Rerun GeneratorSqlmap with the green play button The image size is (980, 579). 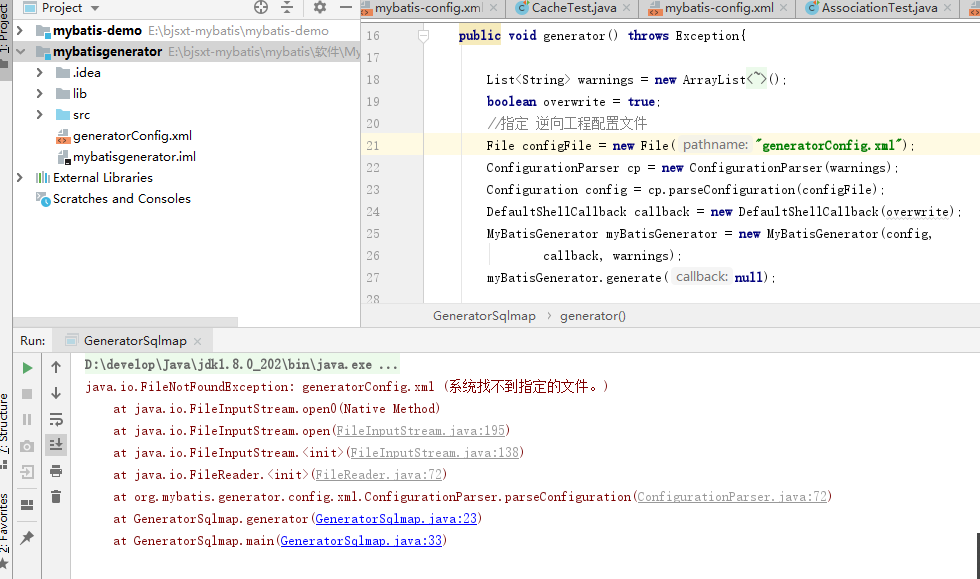point(27,368)
